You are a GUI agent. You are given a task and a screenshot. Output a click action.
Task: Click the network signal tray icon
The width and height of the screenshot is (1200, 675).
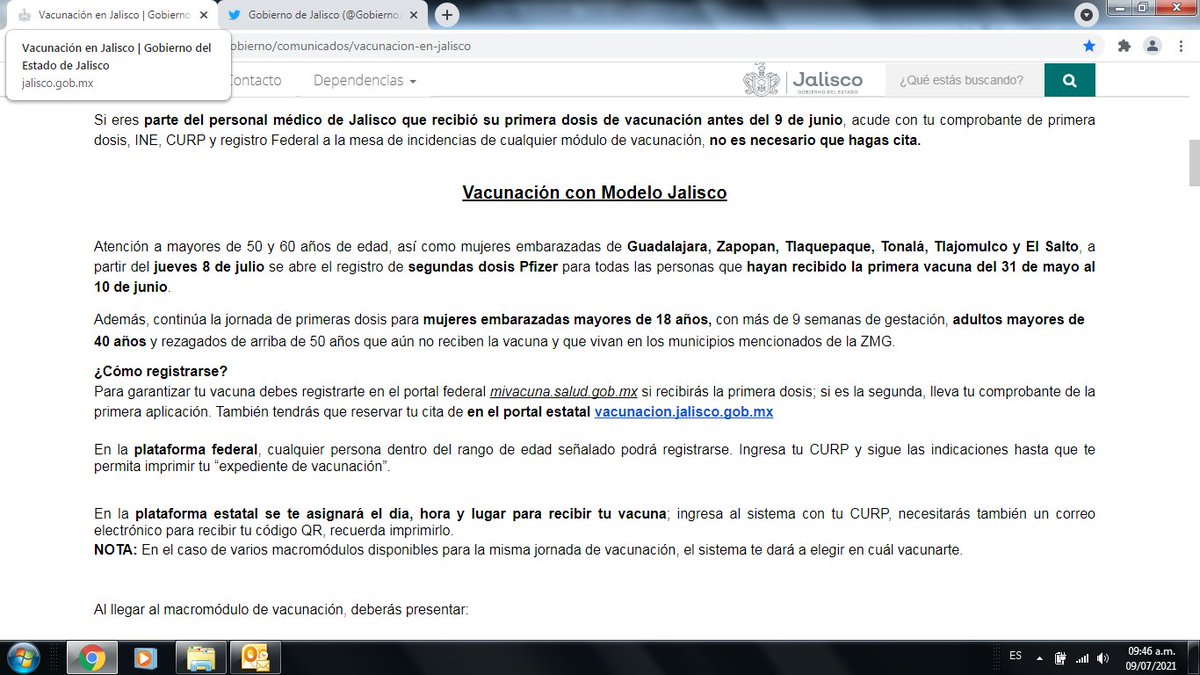1081,658
